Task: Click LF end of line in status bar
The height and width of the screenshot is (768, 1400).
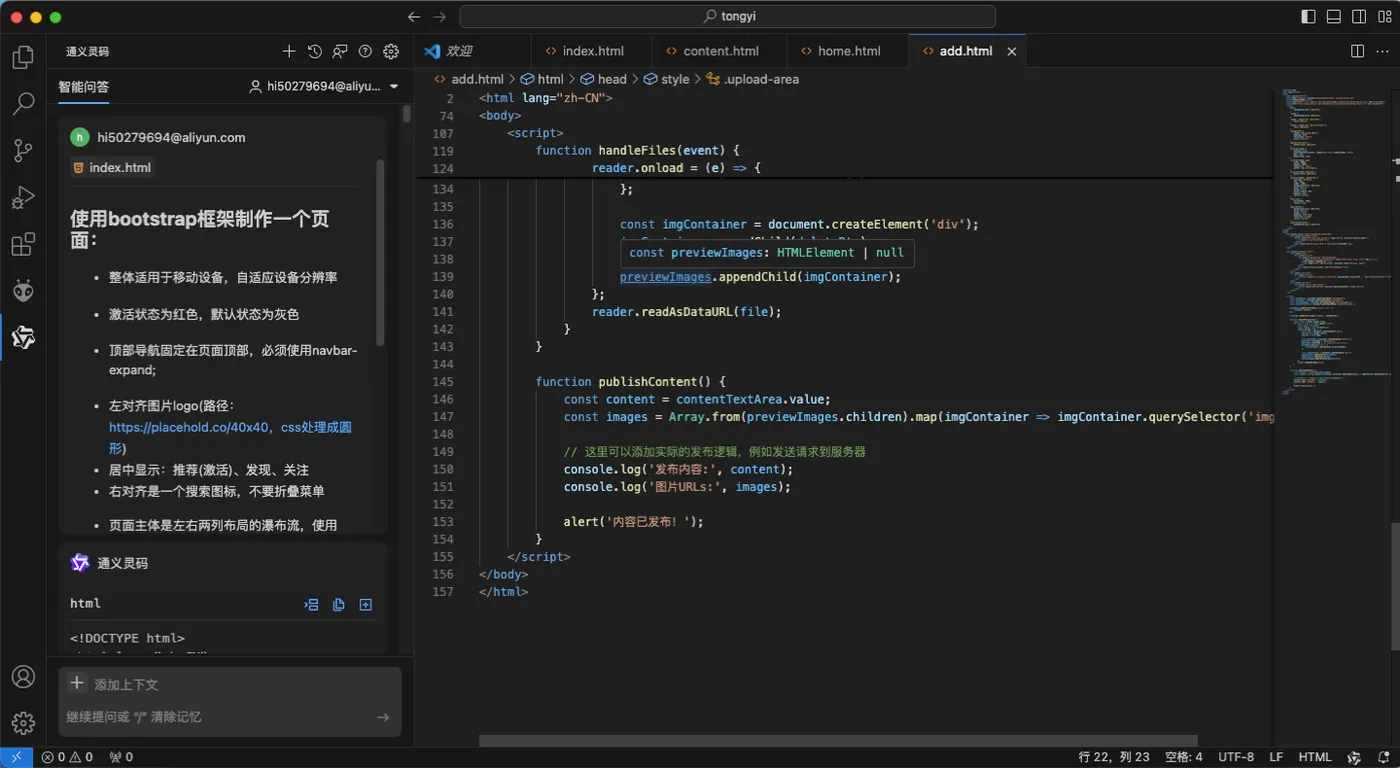Action: [1277, 757]
